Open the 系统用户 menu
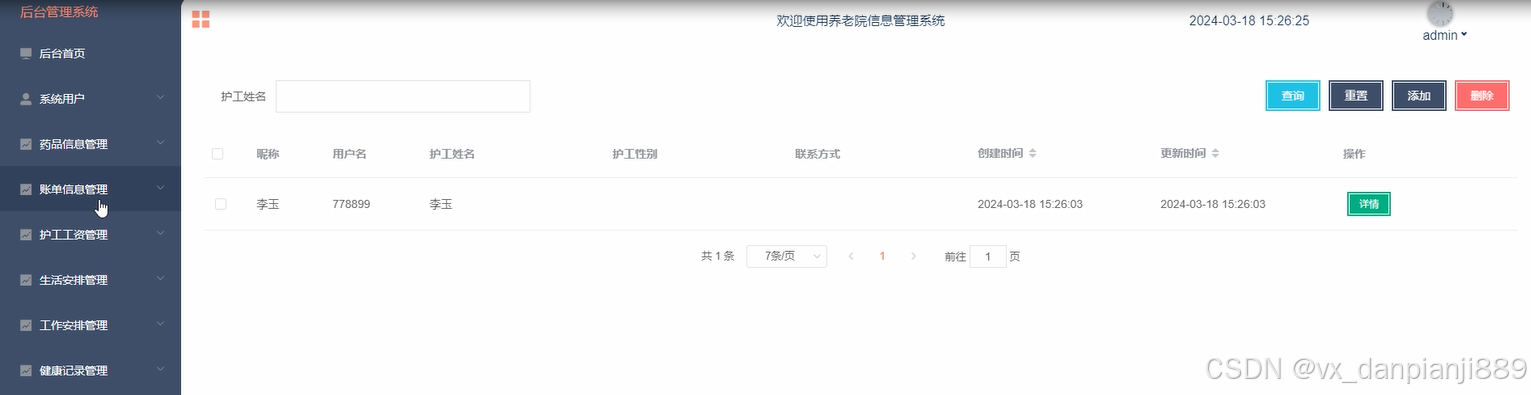The image size is (1531, 395). tap(90, 99)
